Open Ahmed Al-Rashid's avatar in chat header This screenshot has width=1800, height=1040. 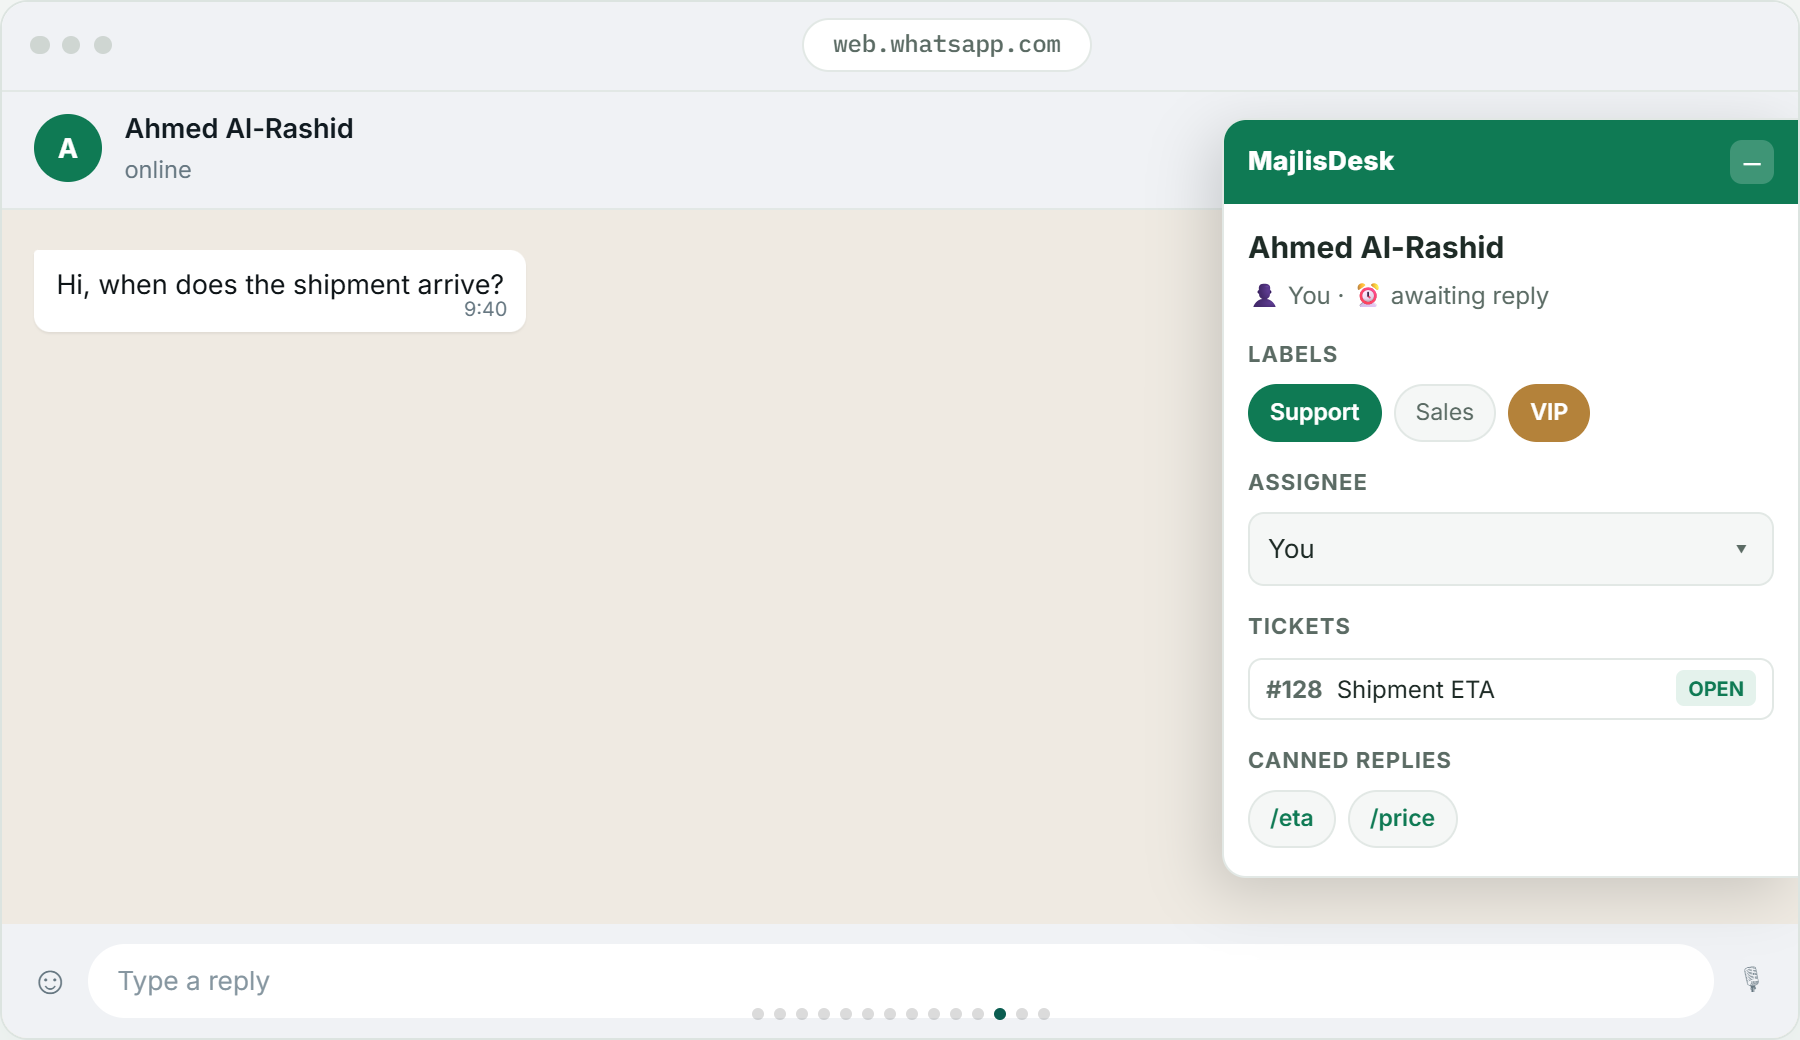click(x=68, y=148)
